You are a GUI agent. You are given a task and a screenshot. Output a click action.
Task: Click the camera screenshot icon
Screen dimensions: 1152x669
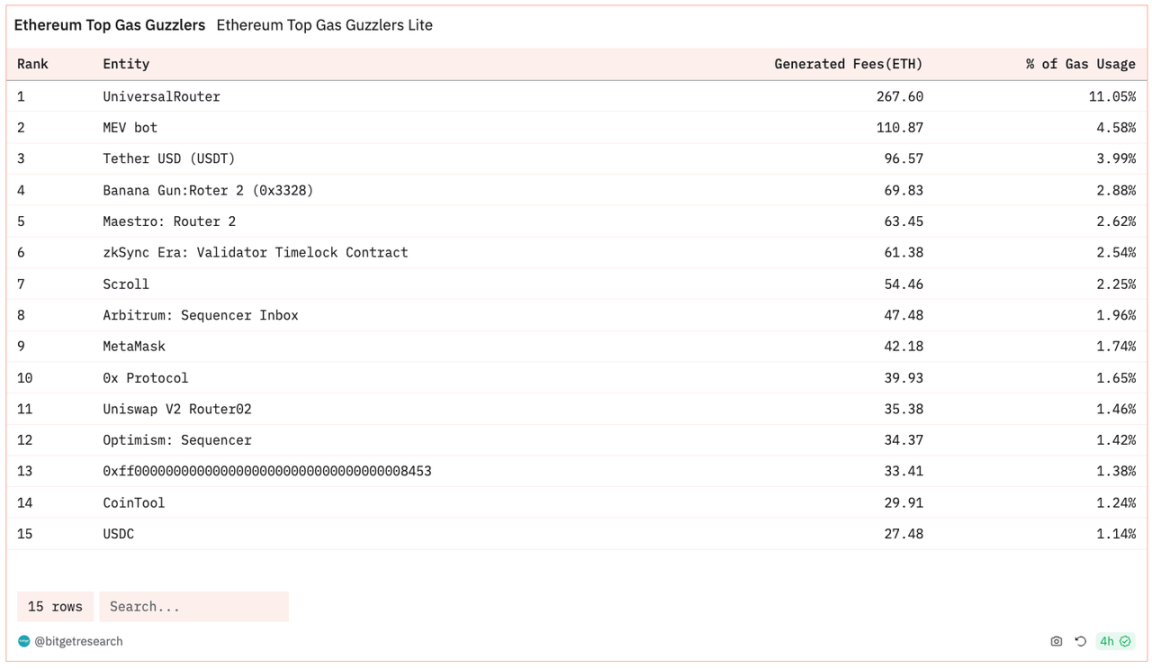pos(1056,641)
